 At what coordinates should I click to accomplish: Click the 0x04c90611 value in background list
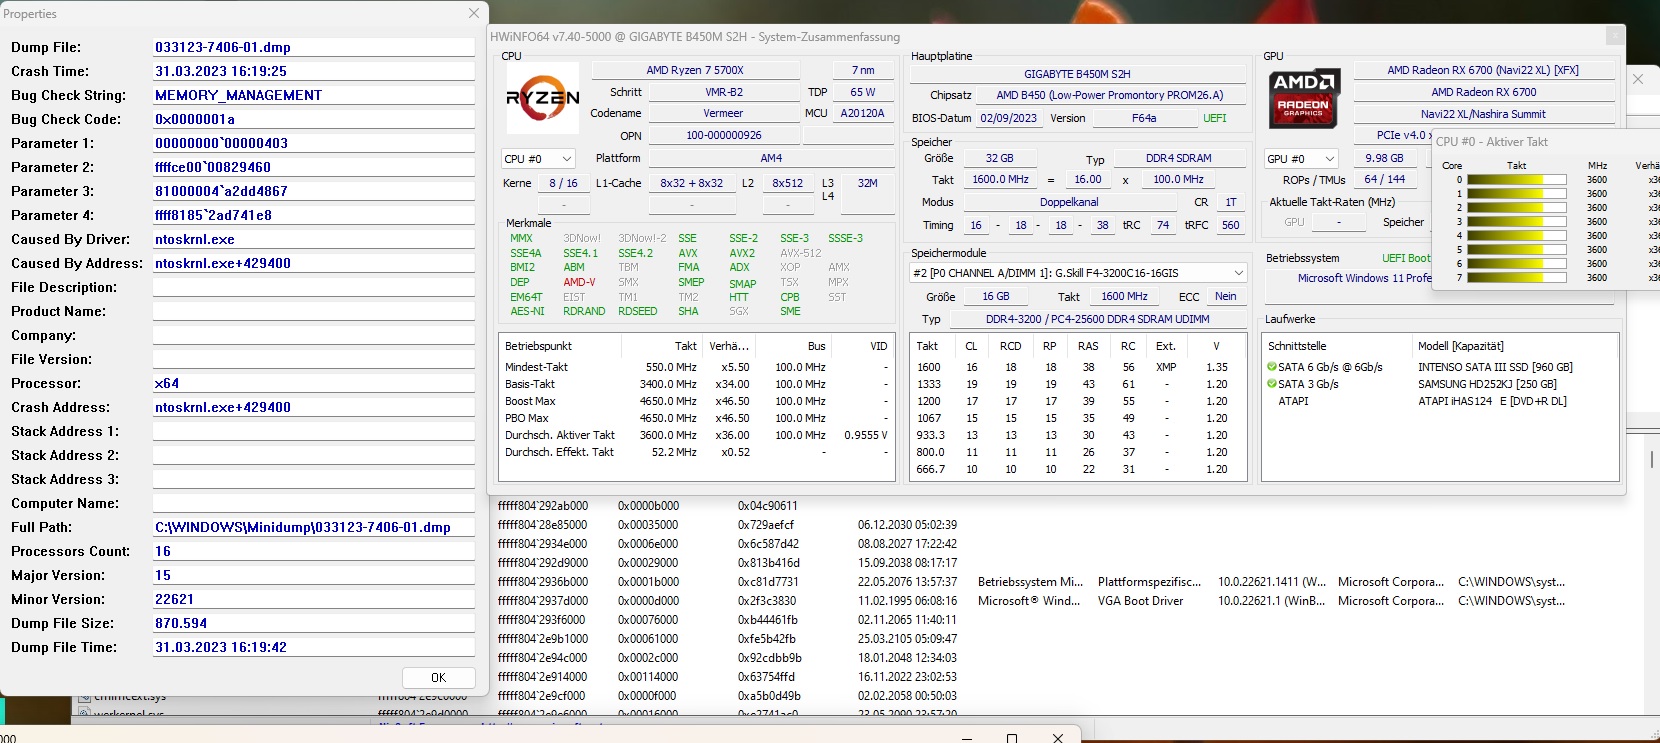pyautogui.click(x=768, y=506)
